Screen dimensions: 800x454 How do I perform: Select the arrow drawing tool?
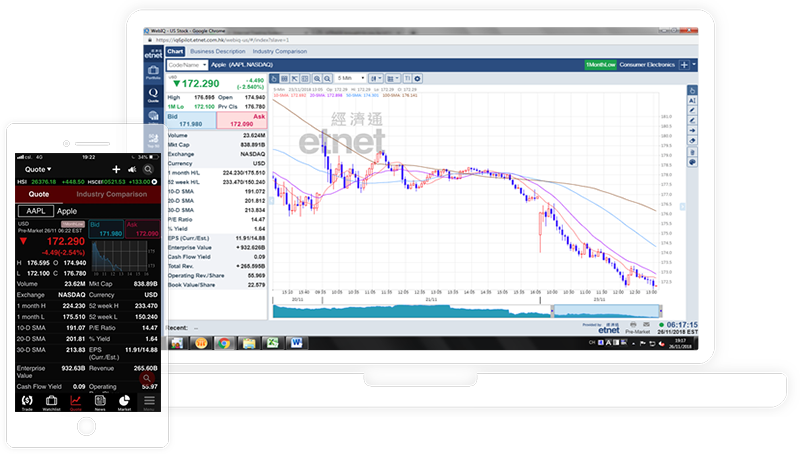click(x=692, y=131)
